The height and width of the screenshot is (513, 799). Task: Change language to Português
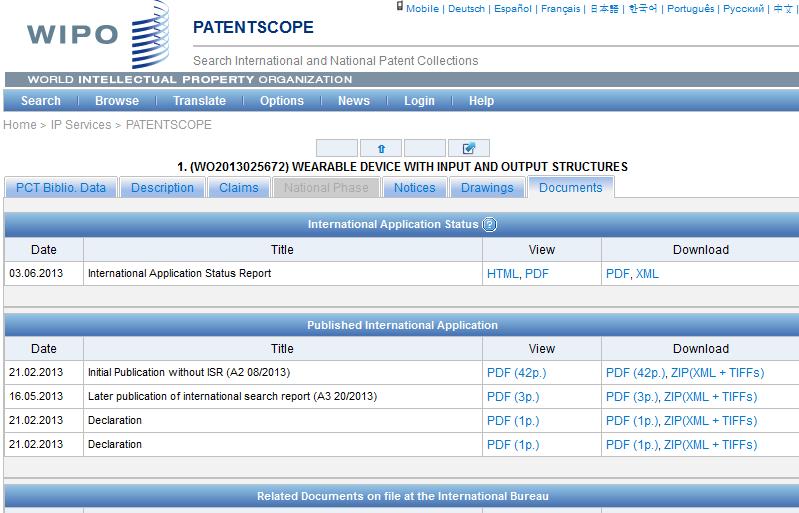(690, 9)
